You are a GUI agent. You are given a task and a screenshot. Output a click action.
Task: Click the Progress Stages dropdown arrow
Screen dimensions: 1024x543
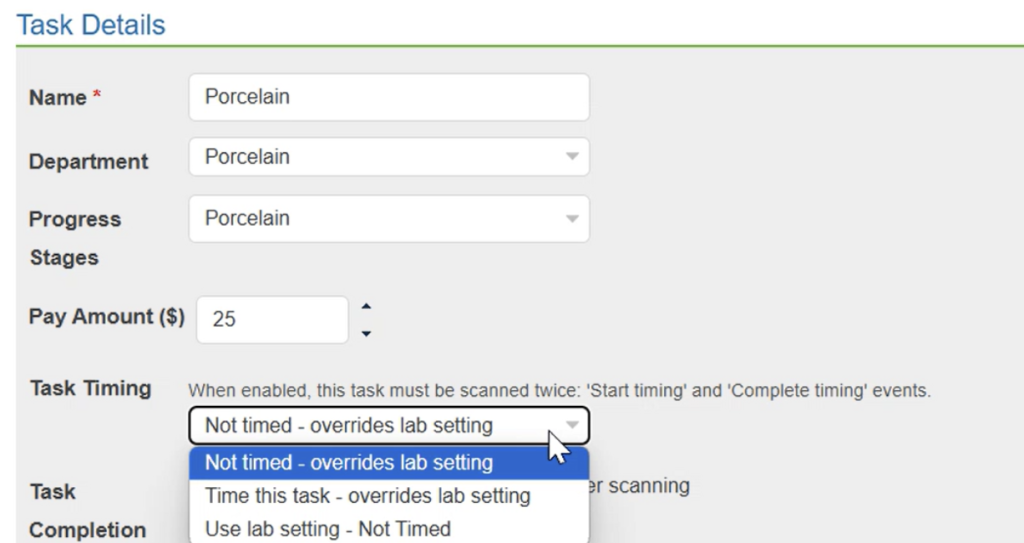(x=572, y=218)
